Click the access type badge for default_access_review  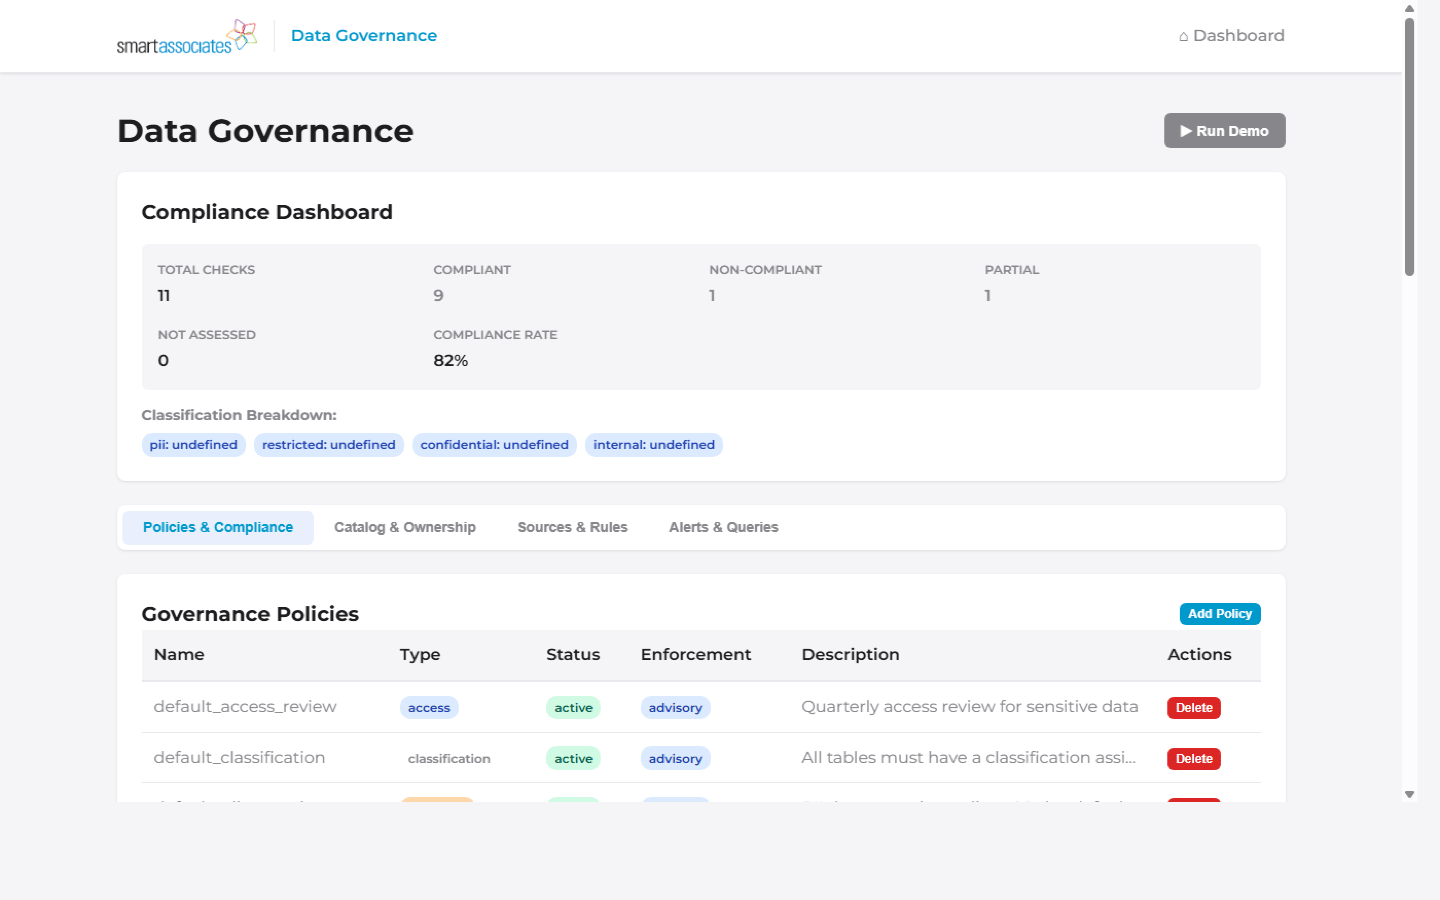coord(429,707)
